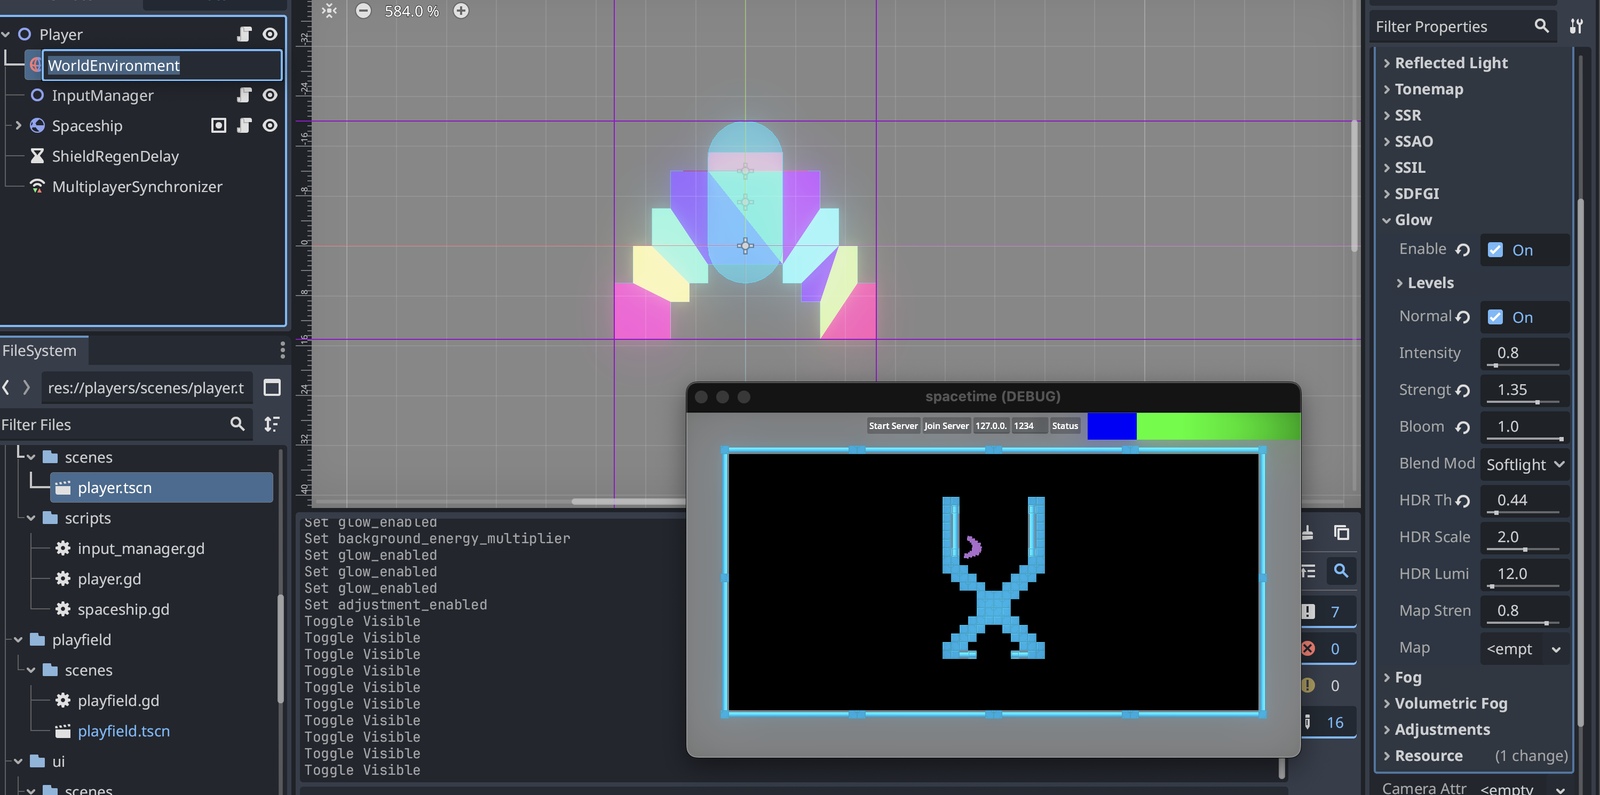Uncheck the Glow Normalized checkbox
The height and width of the screenshot is (795, 1600).
point(1495,317)
